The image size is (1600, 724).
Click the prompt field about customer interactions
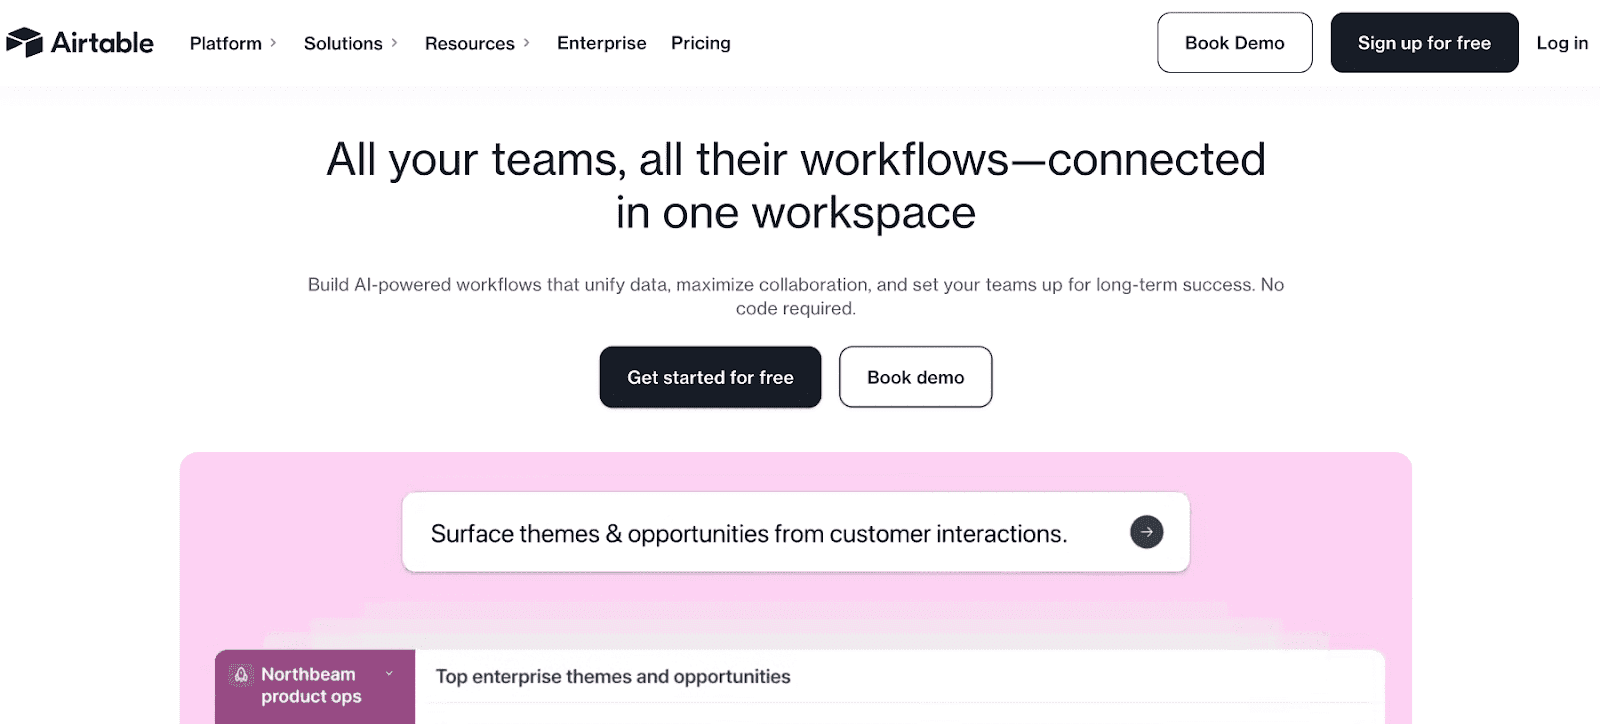pyautogui.click(x=749, y=533)
